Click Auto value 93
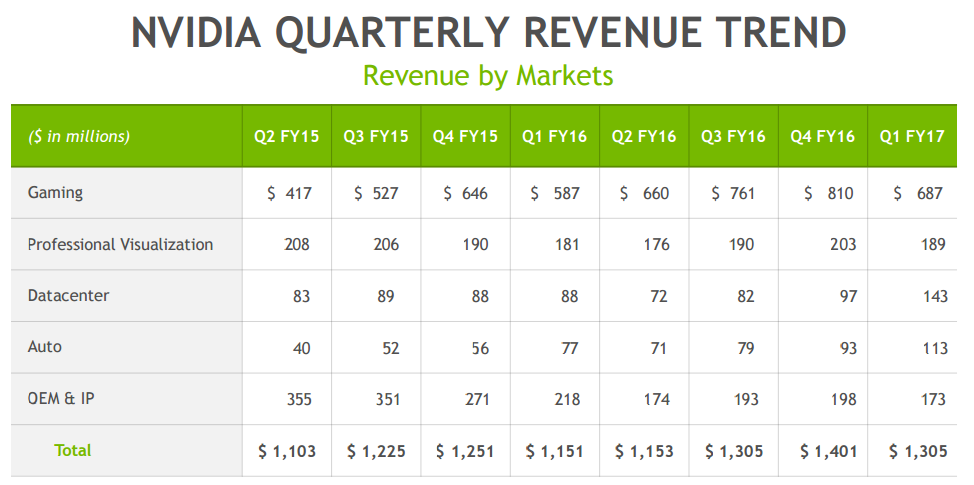Viewport: 974px width, 485px height. (x=849, y=348)
